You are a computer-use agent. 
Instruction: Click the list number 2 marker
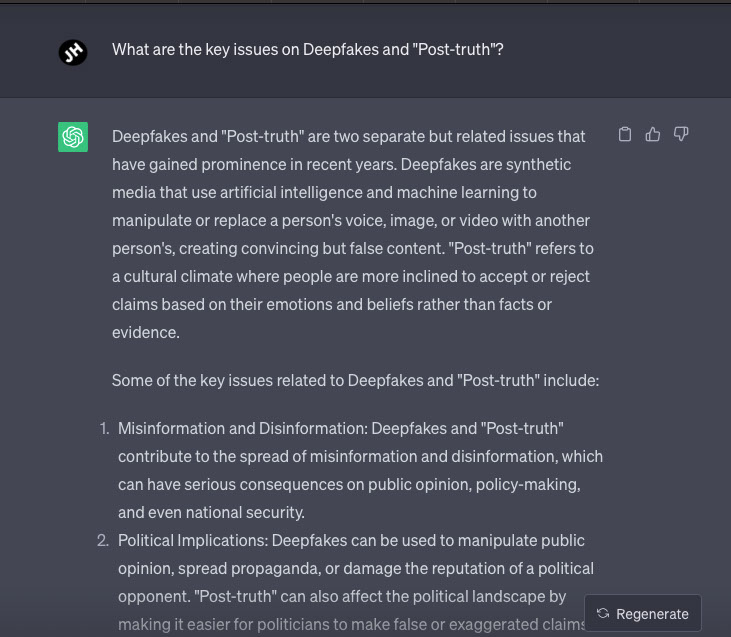(x=102, y=540)
